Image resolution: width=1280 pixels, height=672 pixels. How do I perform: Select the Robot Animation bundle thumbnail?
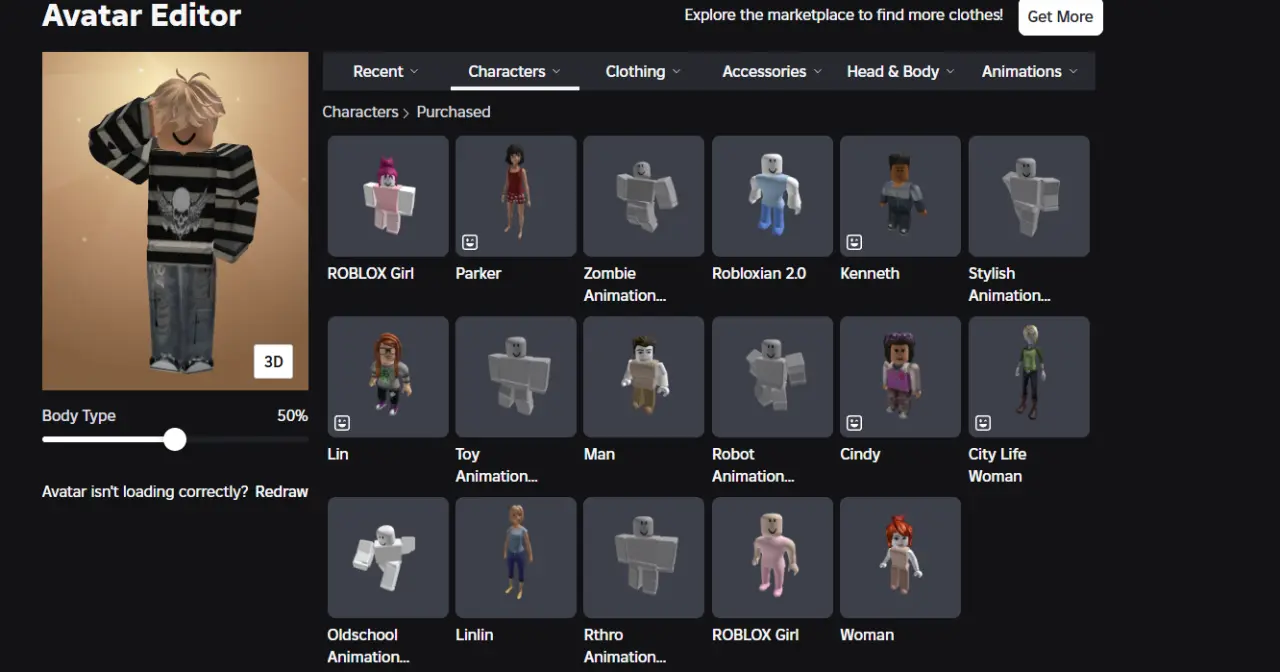(x=772, y=377)
